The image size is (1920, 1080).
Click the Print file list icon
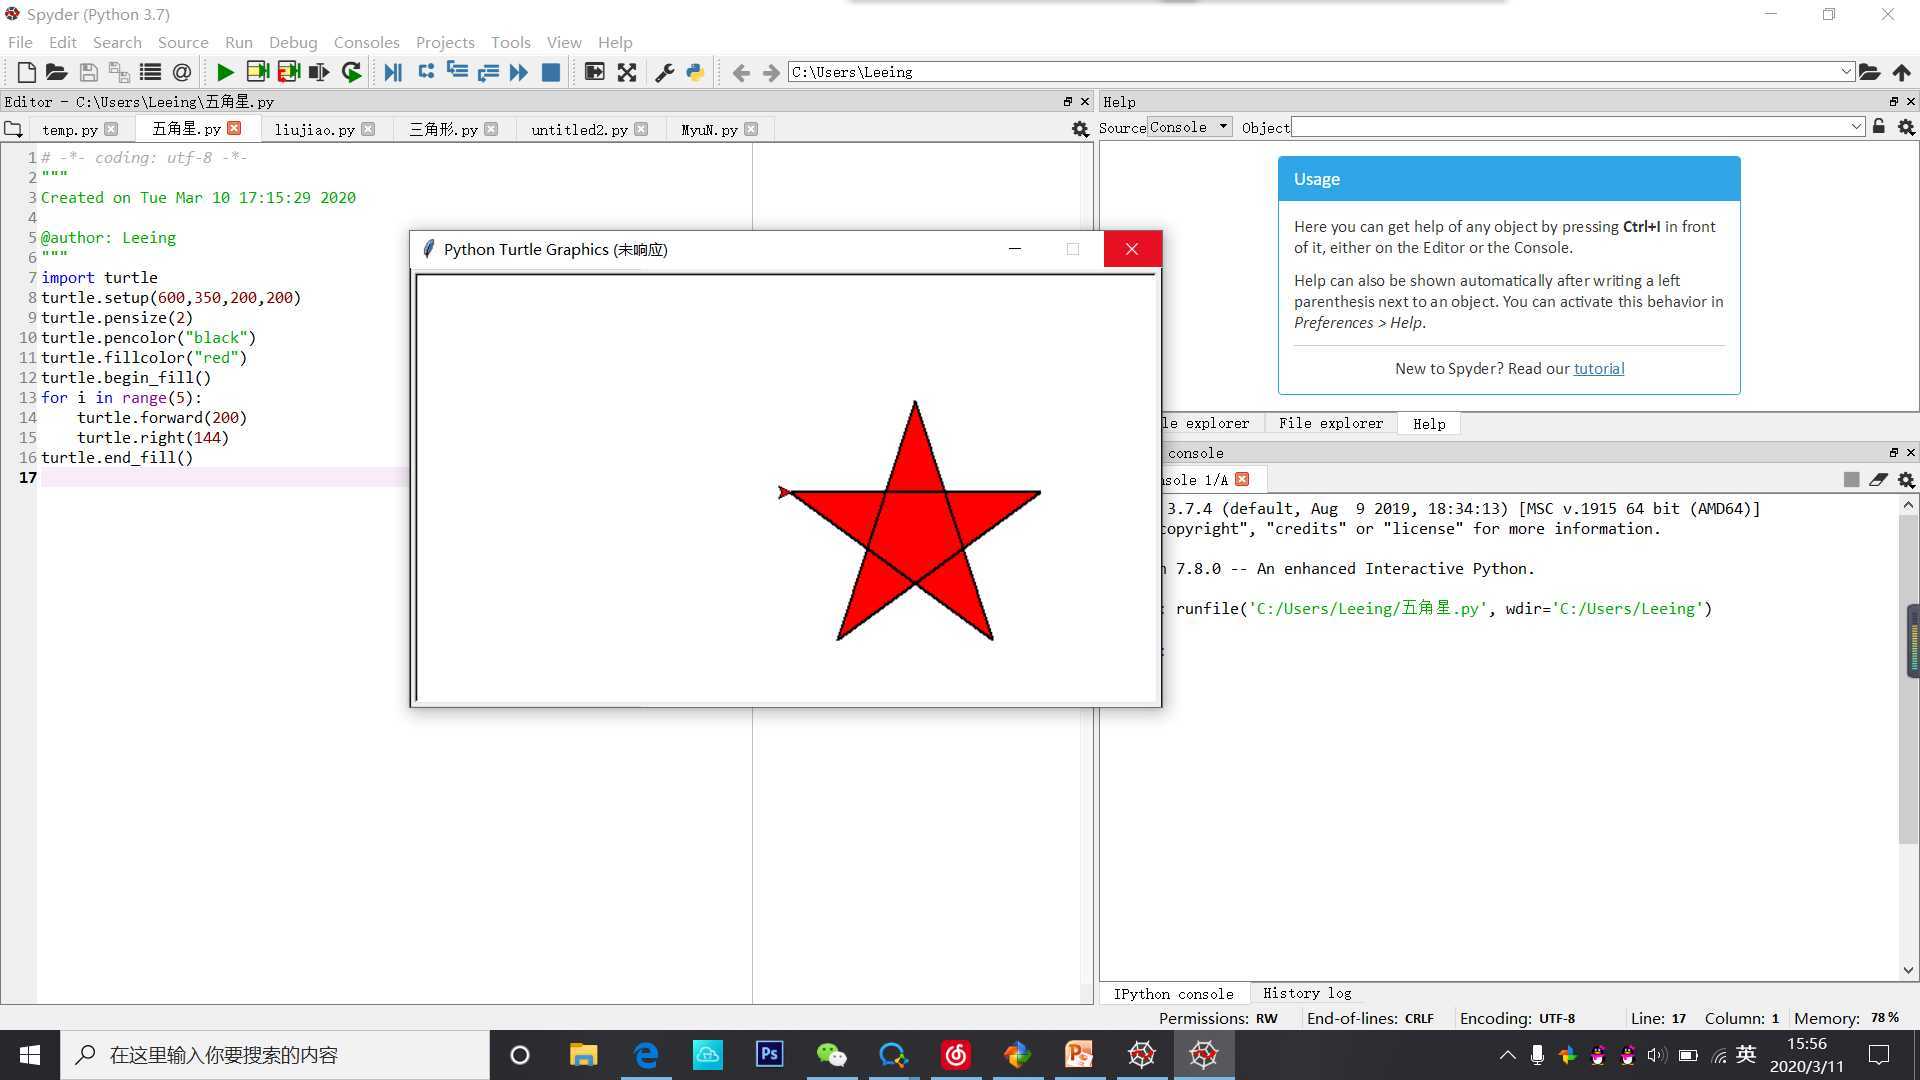point(150,72)
